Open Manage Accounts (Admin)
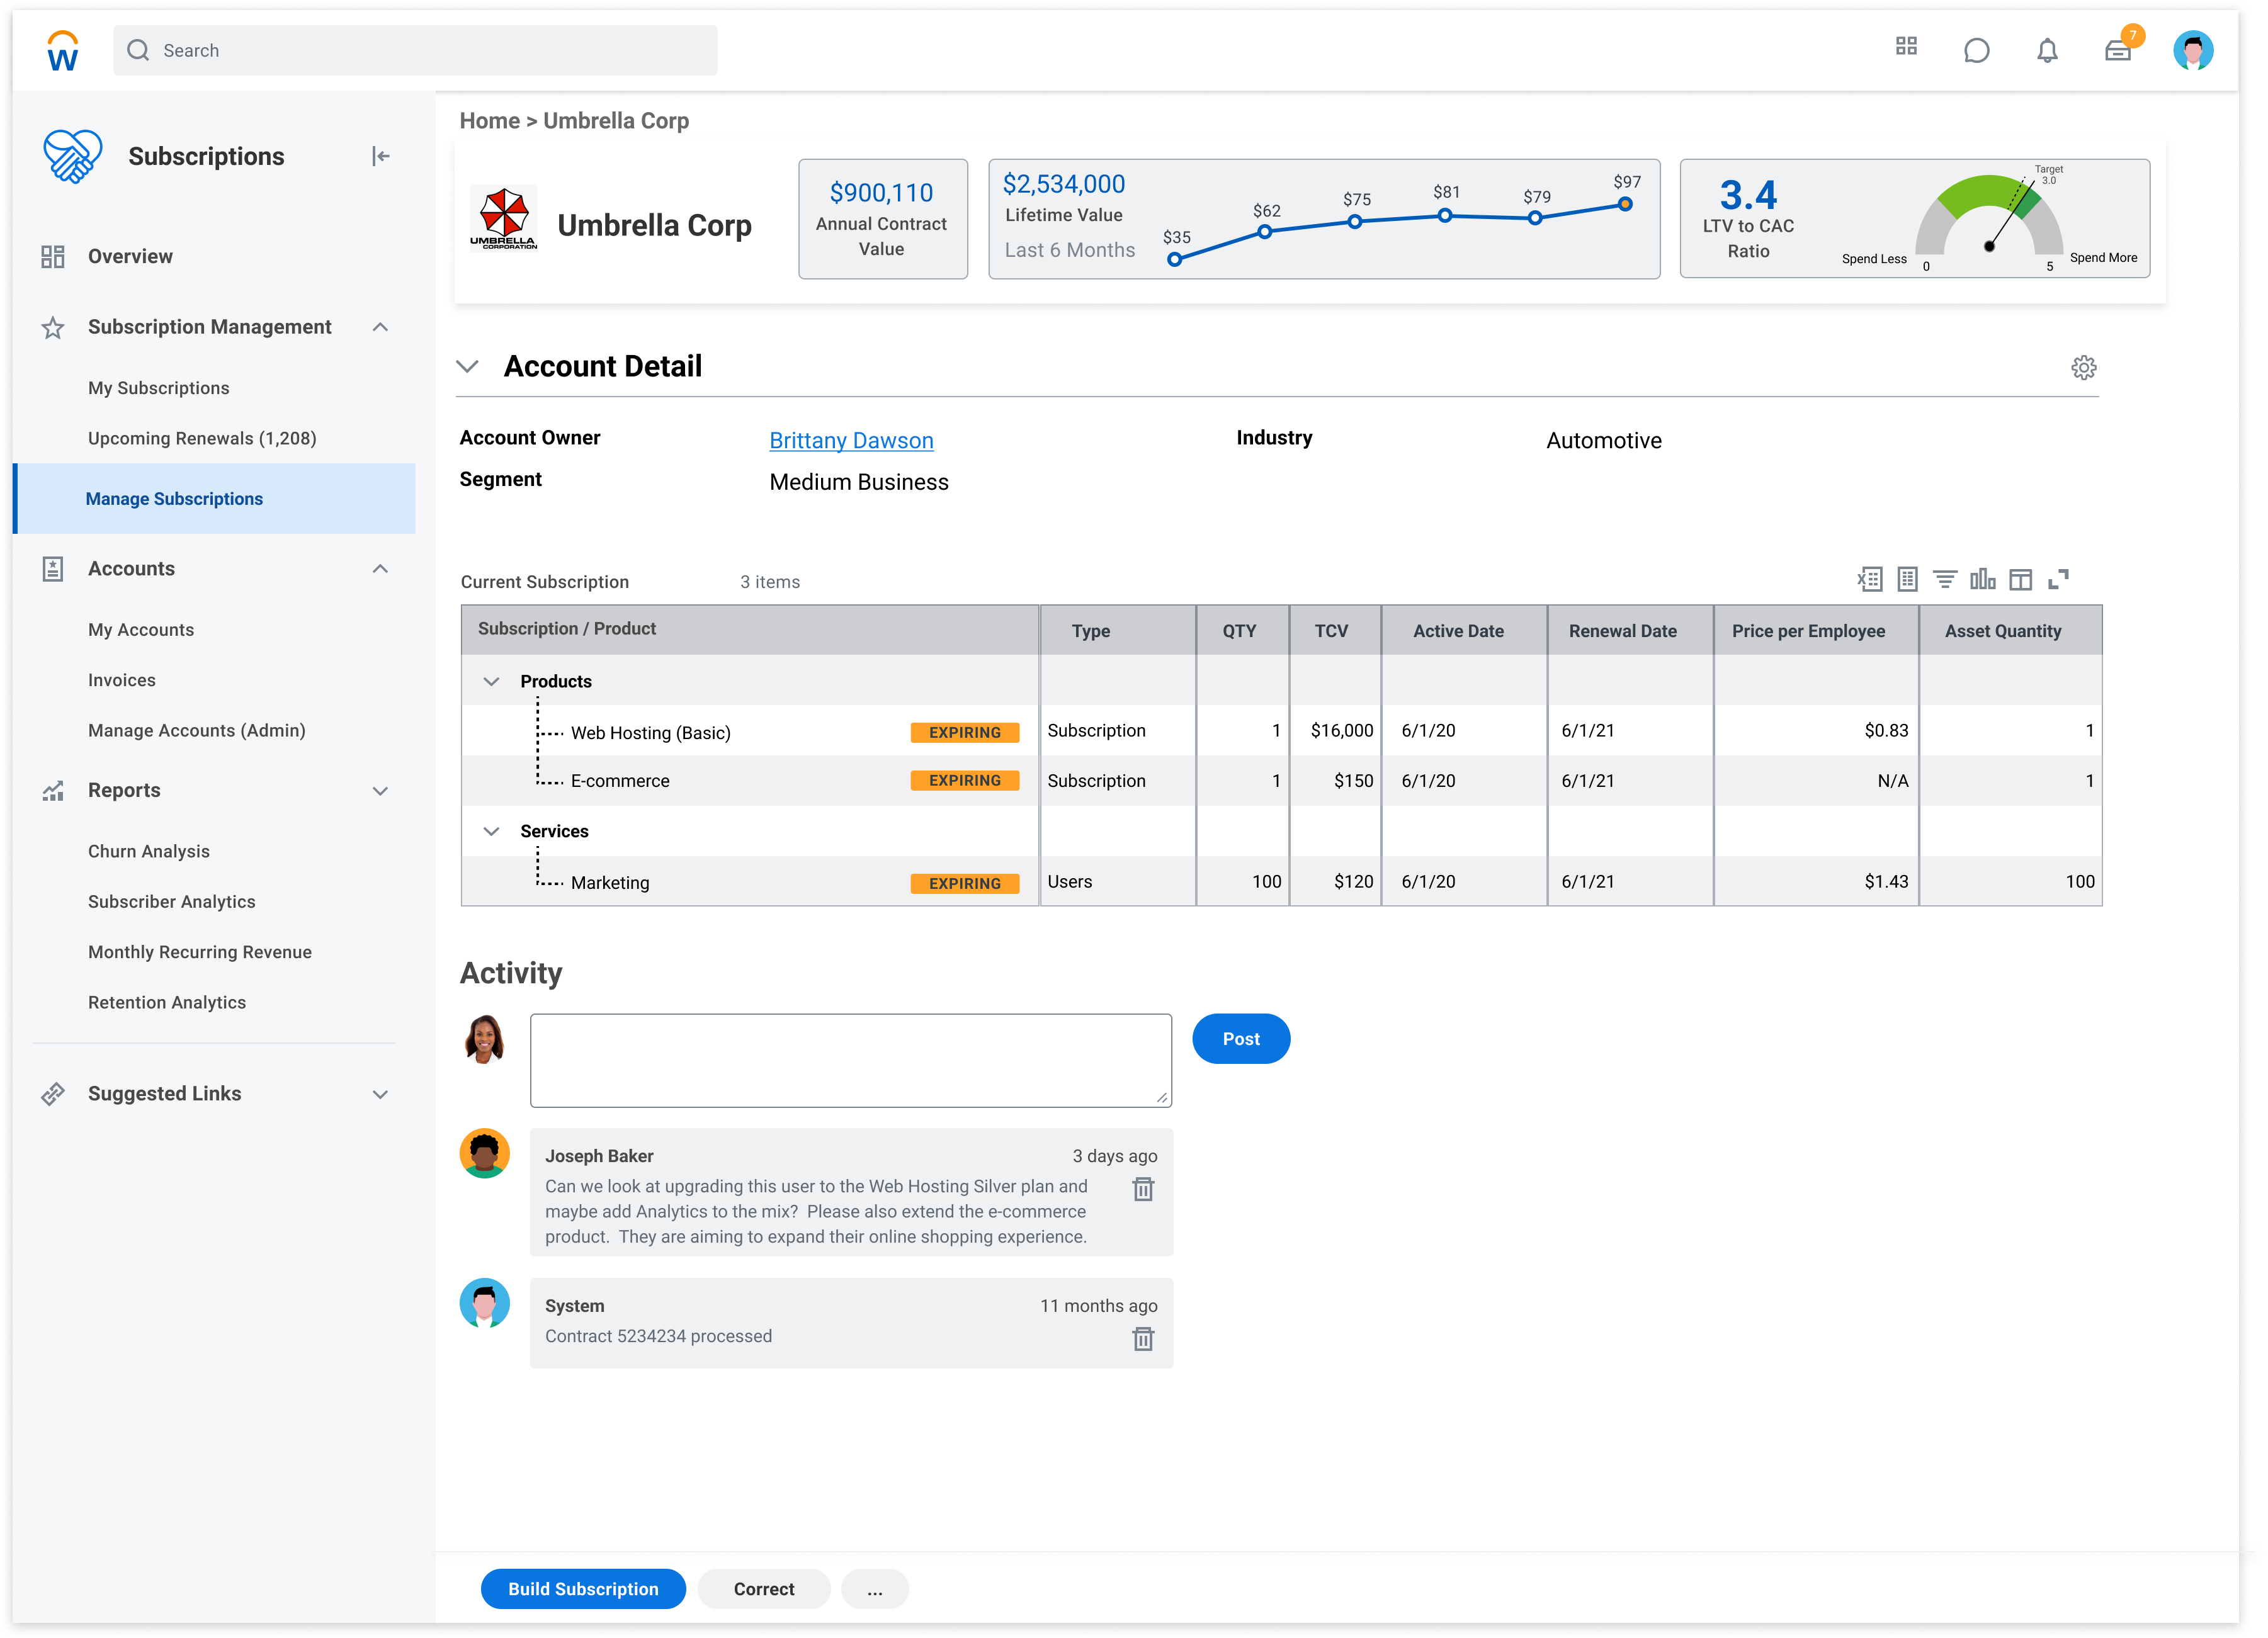2268x1638 pixels. tap(197, 731)
